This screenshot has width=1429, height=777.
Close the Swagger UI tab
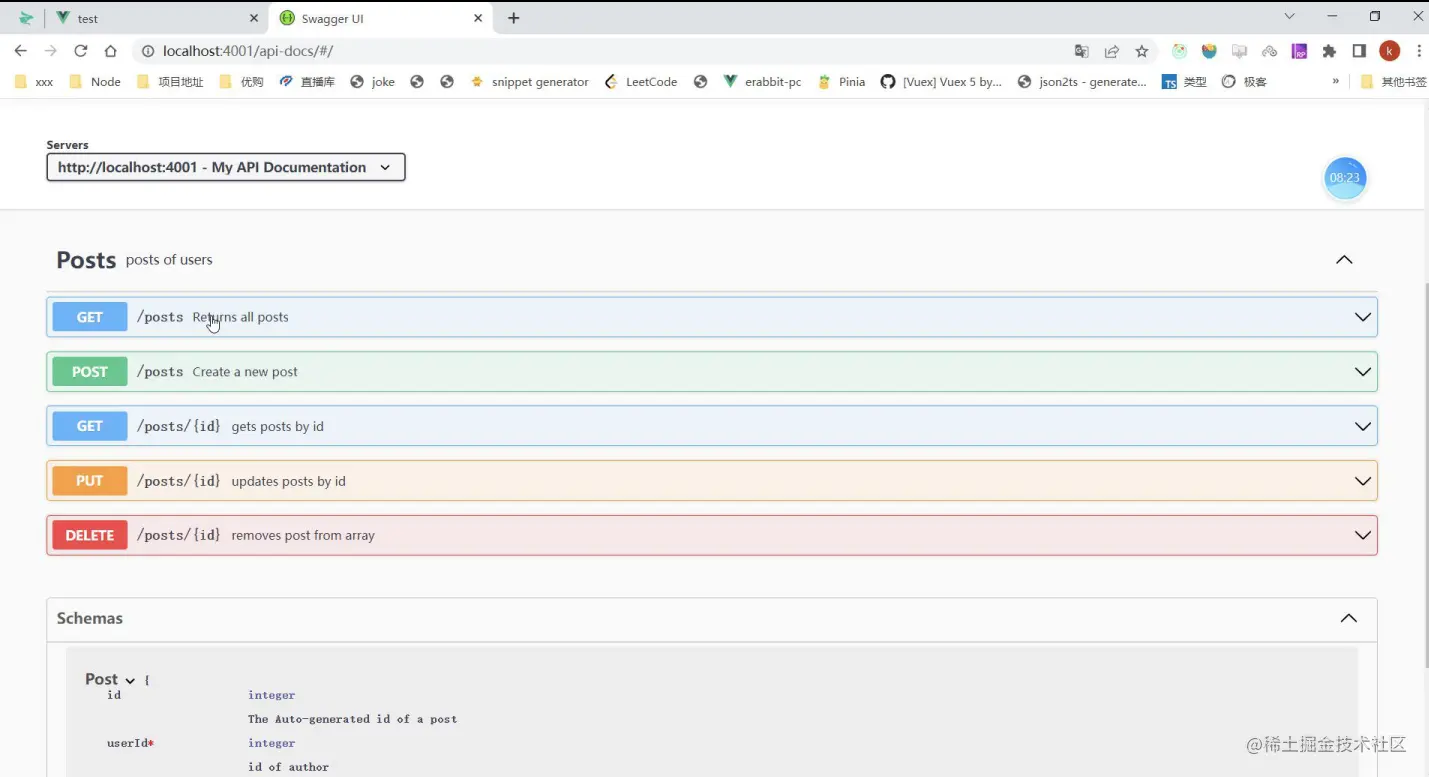478,18
